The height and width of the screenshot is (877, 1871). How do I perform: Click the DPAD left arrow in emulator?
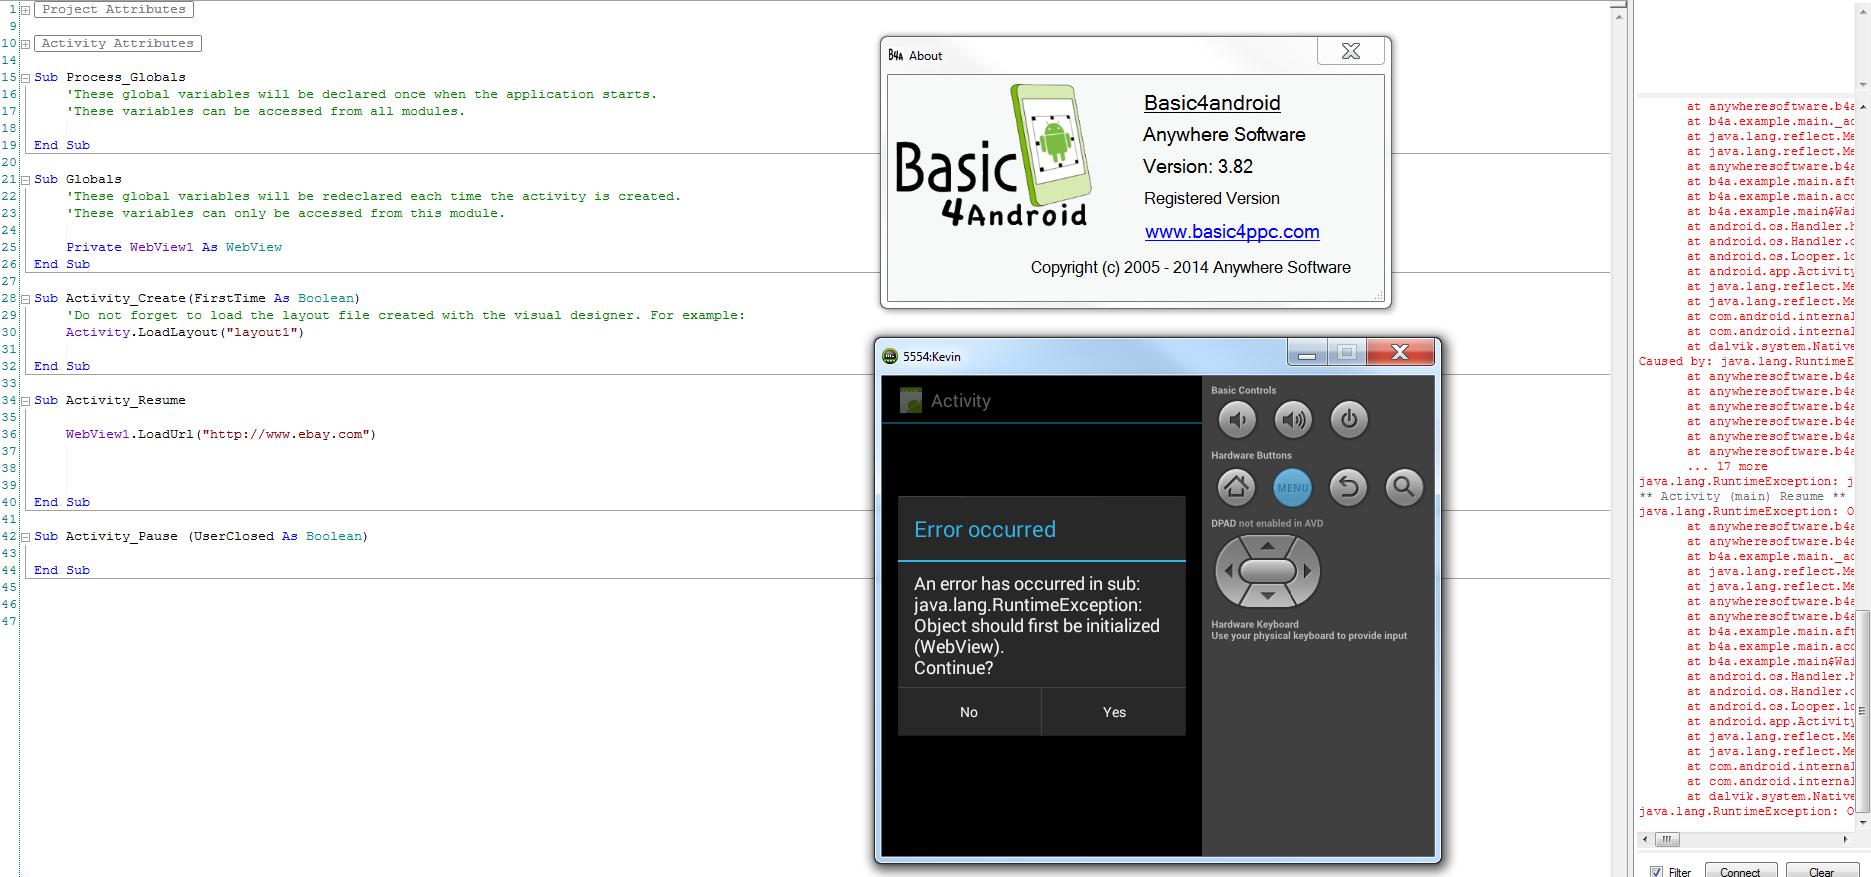click(x=1228, y=571)
